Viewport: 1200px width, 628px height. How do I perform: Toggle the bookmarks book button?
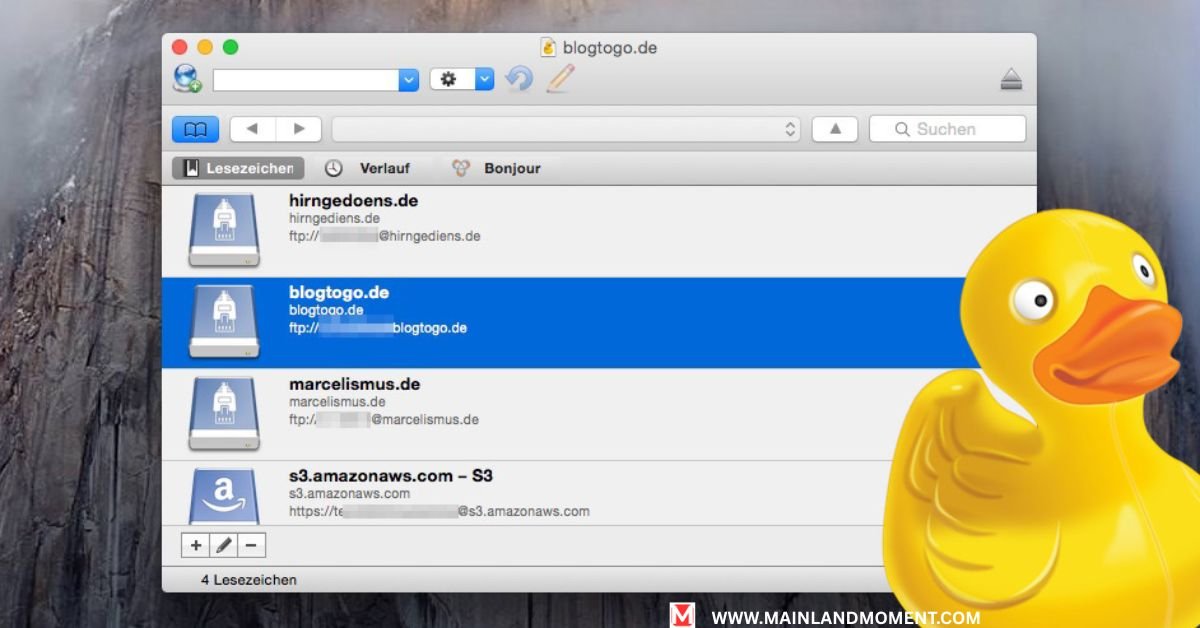196,129
